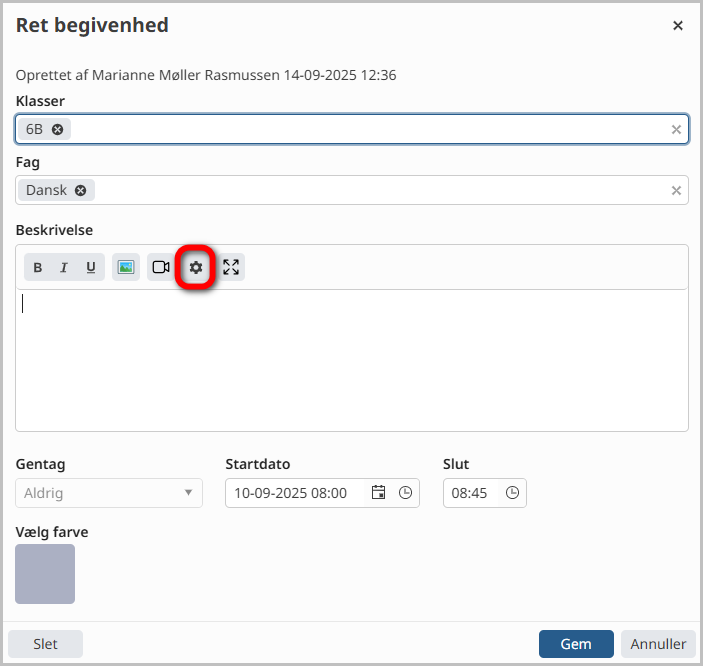Click the Ret begivenhed title
Image resolution: width=703 pixels, height=666 pixels.
coord(92,26)
